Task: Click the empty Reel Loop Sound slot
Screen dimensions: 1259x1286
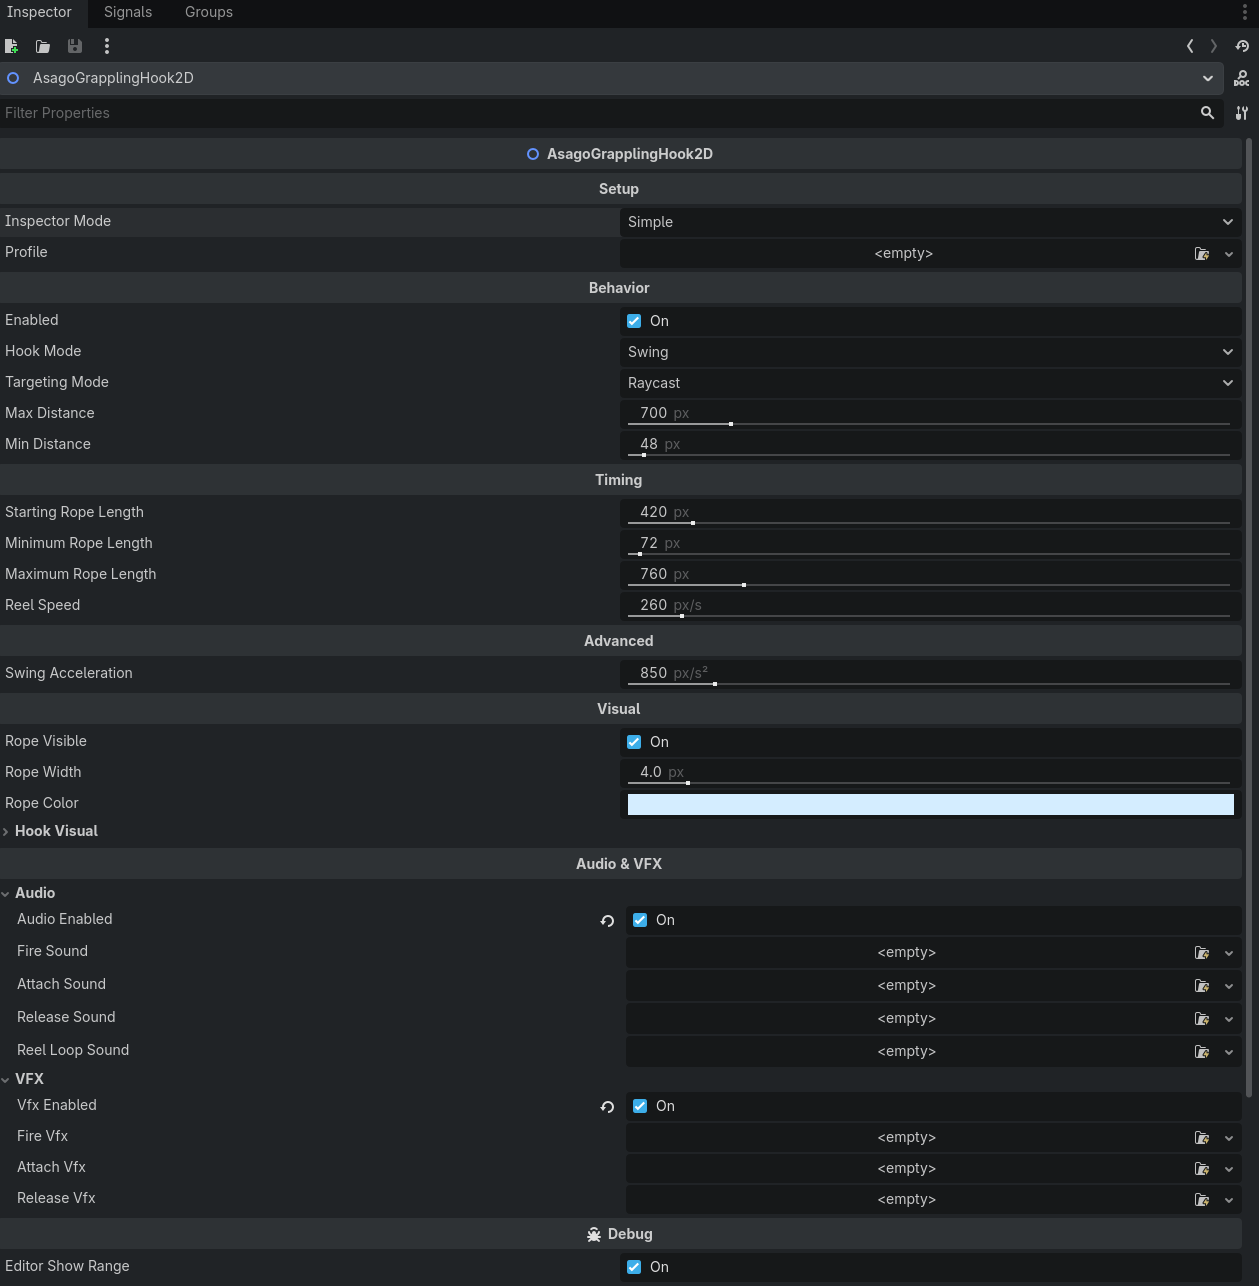Action: [x=907, y=1052]
